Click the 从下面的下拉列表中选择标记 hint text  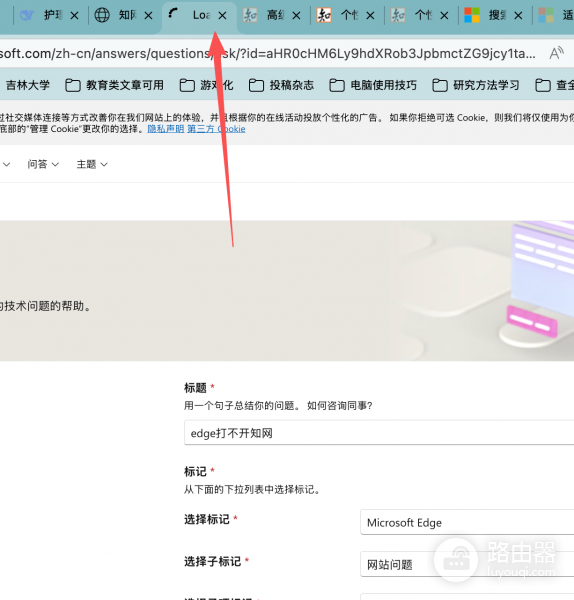[251, 489]
